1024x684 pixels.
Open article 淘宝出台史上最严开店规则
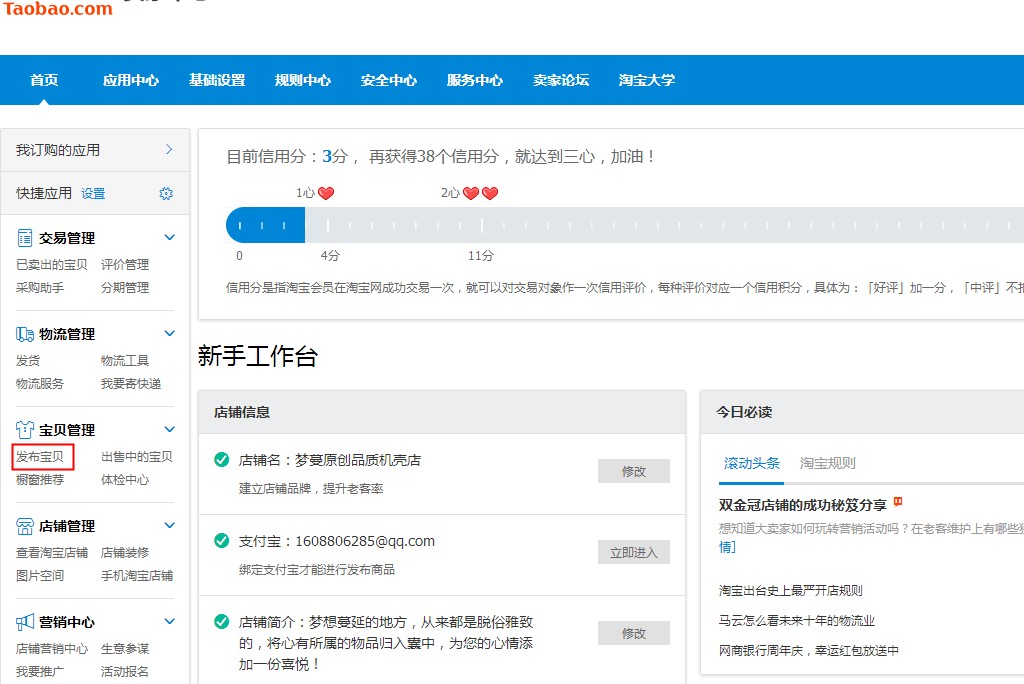[790, 591]
